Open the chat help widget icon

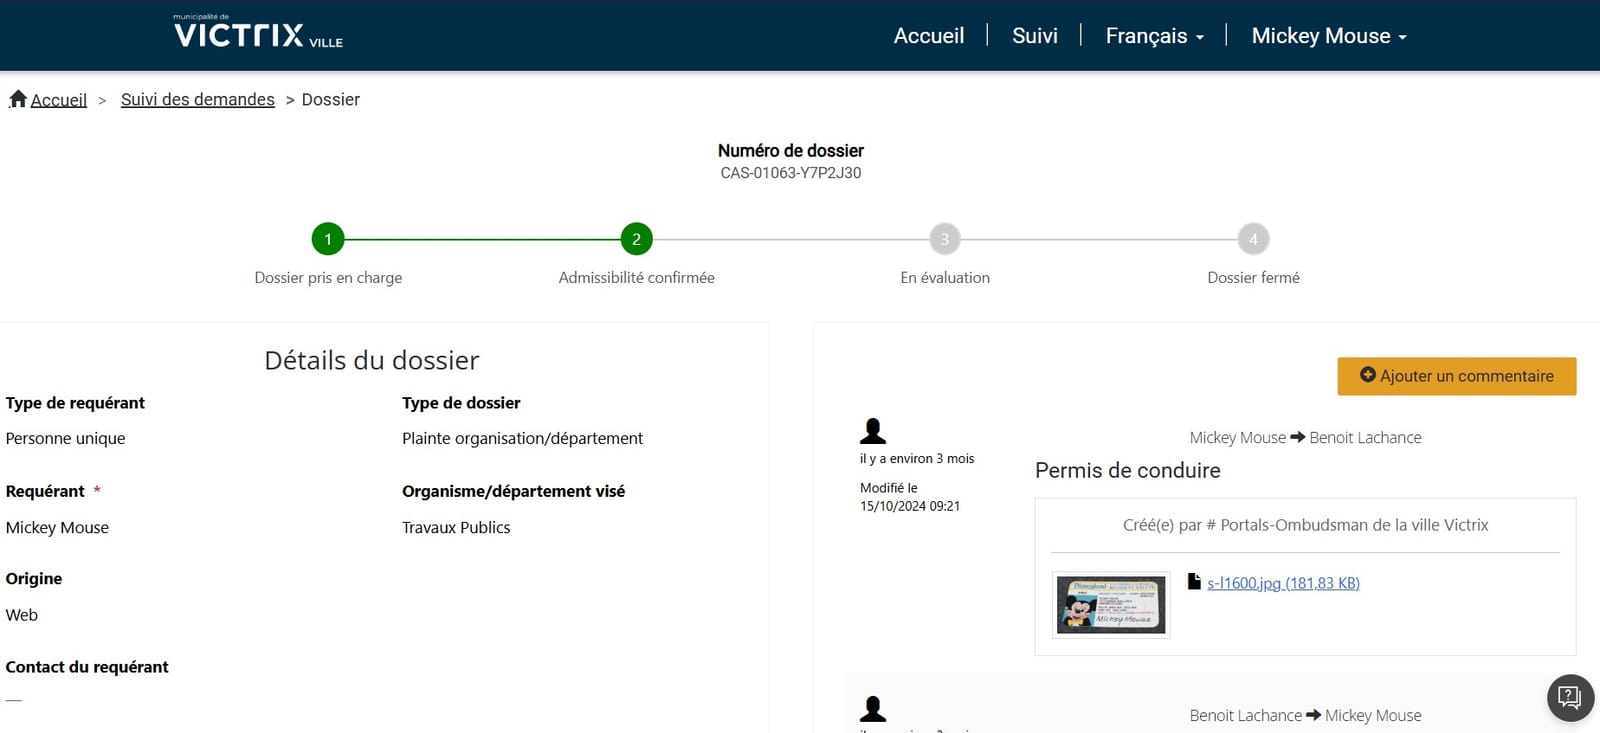click(1570, 697)
